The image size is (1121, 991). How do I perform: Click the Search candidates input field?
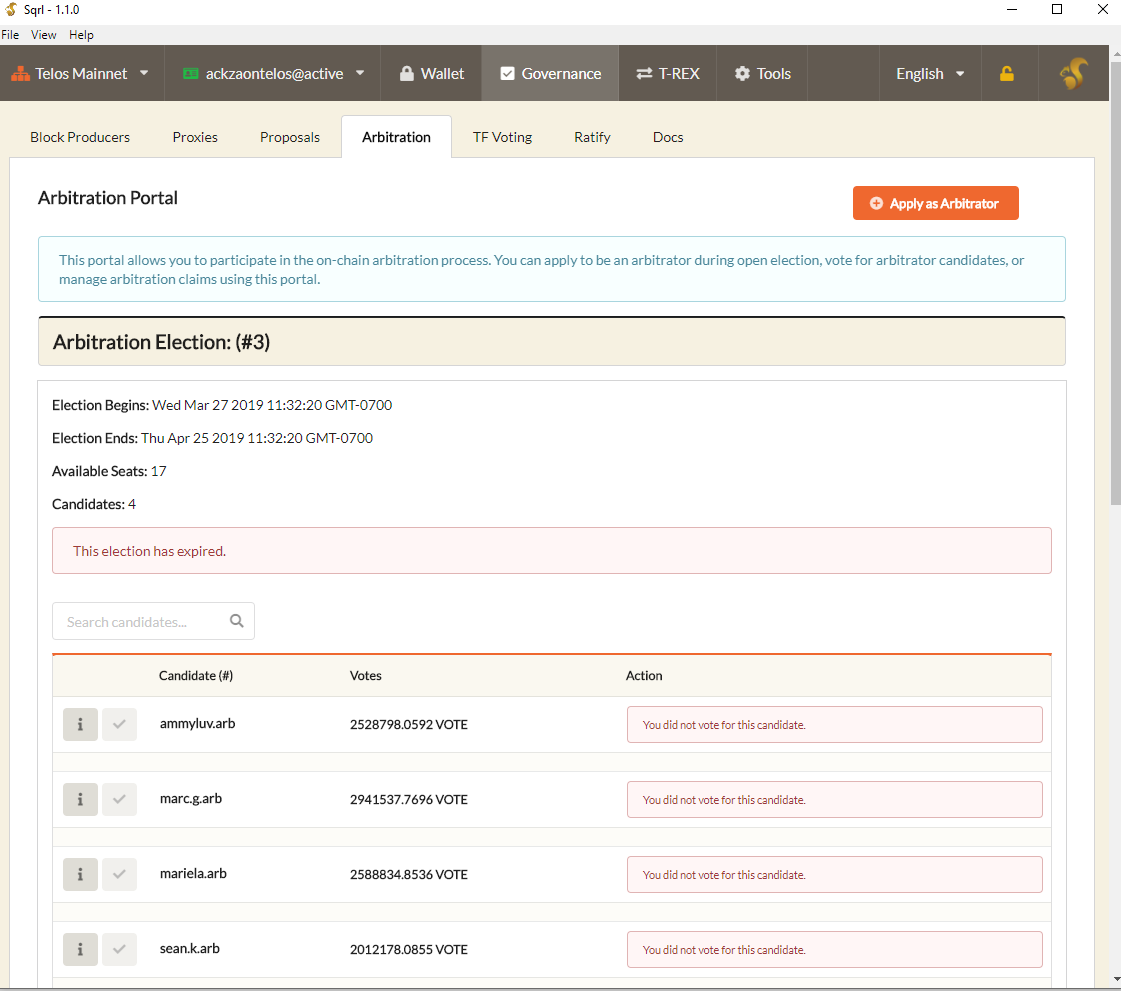click(x=140, y=621)
